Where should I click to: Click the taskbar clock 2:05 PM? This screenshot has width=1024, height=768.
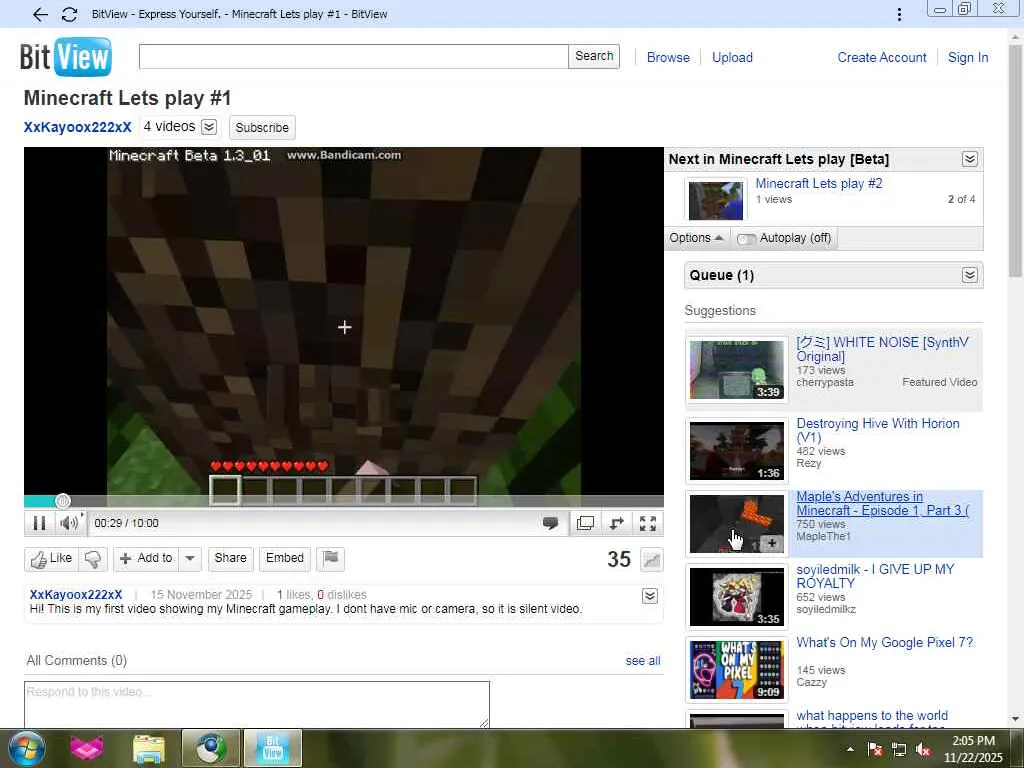pos(973,749)
